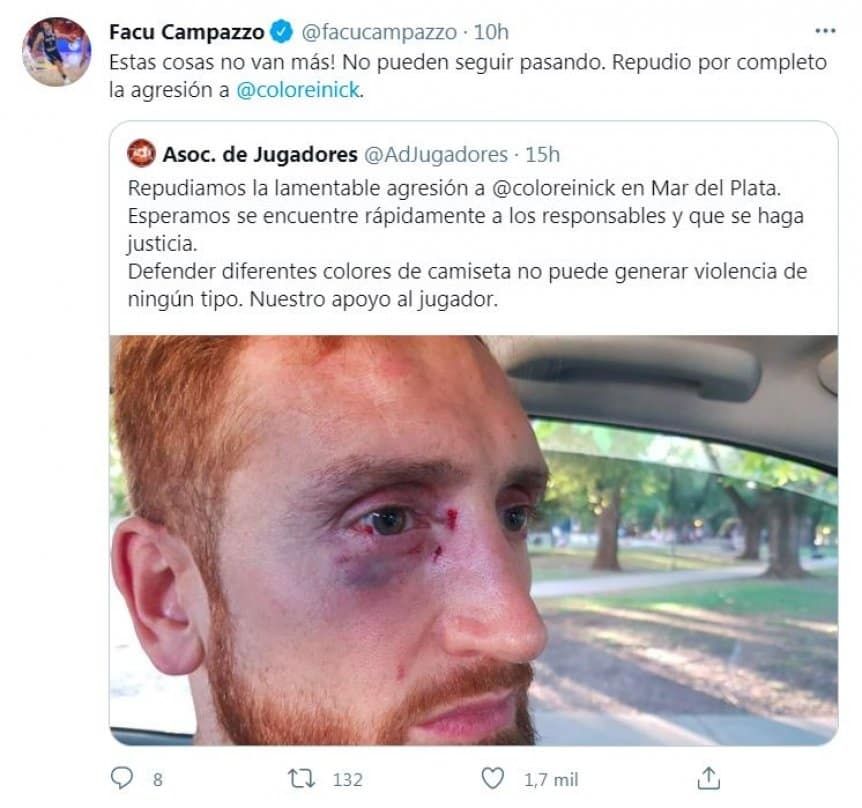This screenshot has height=808, width=862.
Task: Open the reply comment icon
Action: coord(121,778)
